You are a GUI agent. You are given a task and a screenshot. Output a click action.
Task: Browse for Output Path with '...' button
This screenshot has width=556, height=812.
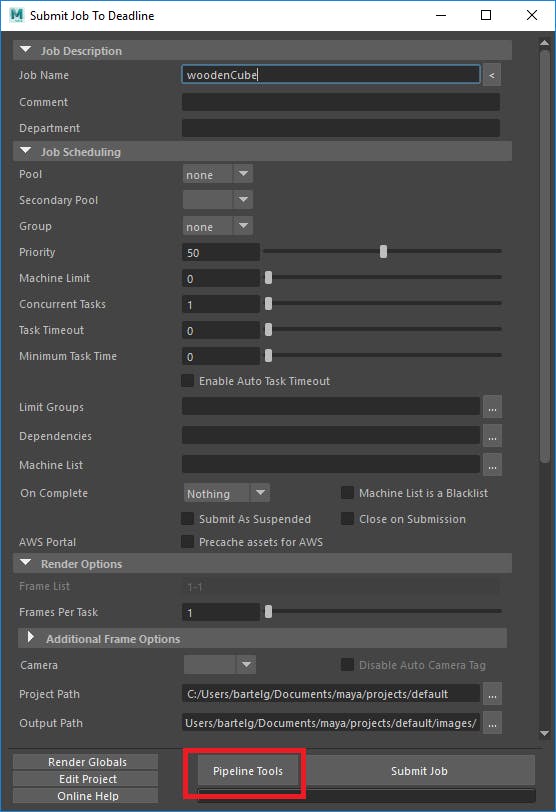pos(492,723)
